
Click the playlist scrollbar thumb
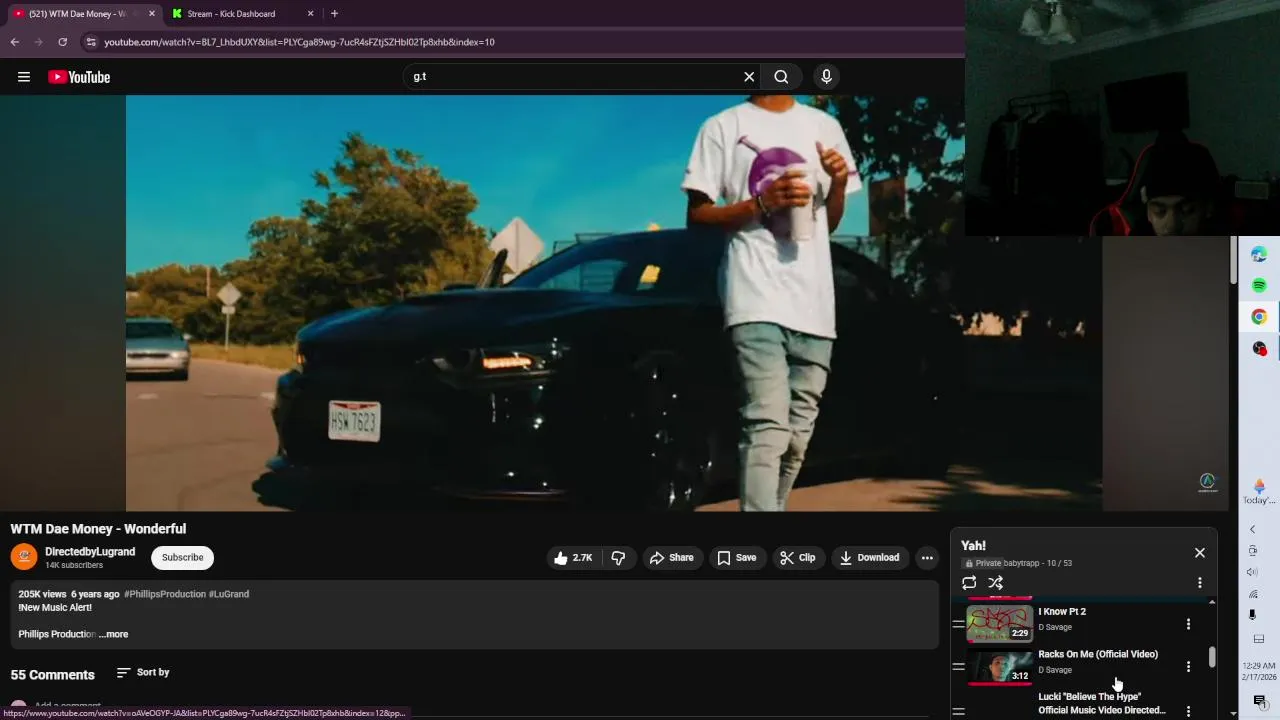(1212, 657)
